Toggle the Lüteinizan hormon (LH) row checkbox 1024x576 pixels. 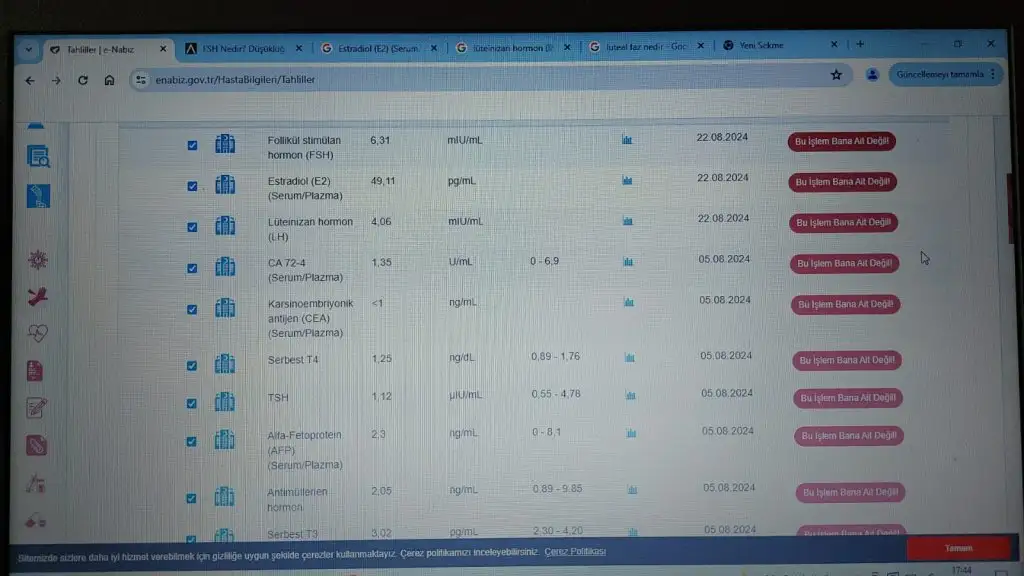point(193,227)
